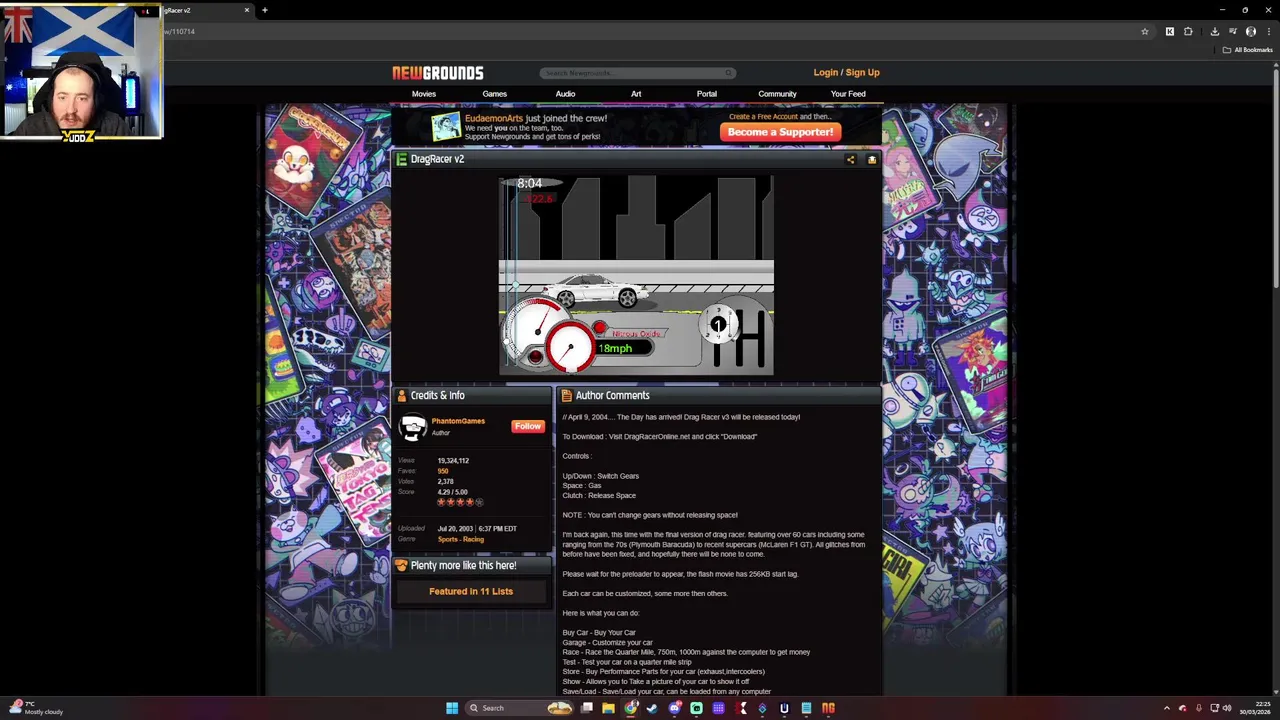Viewport: 1280px width, 720px height.
Task: Click the Faves count 950
Action: click(443, 471)
